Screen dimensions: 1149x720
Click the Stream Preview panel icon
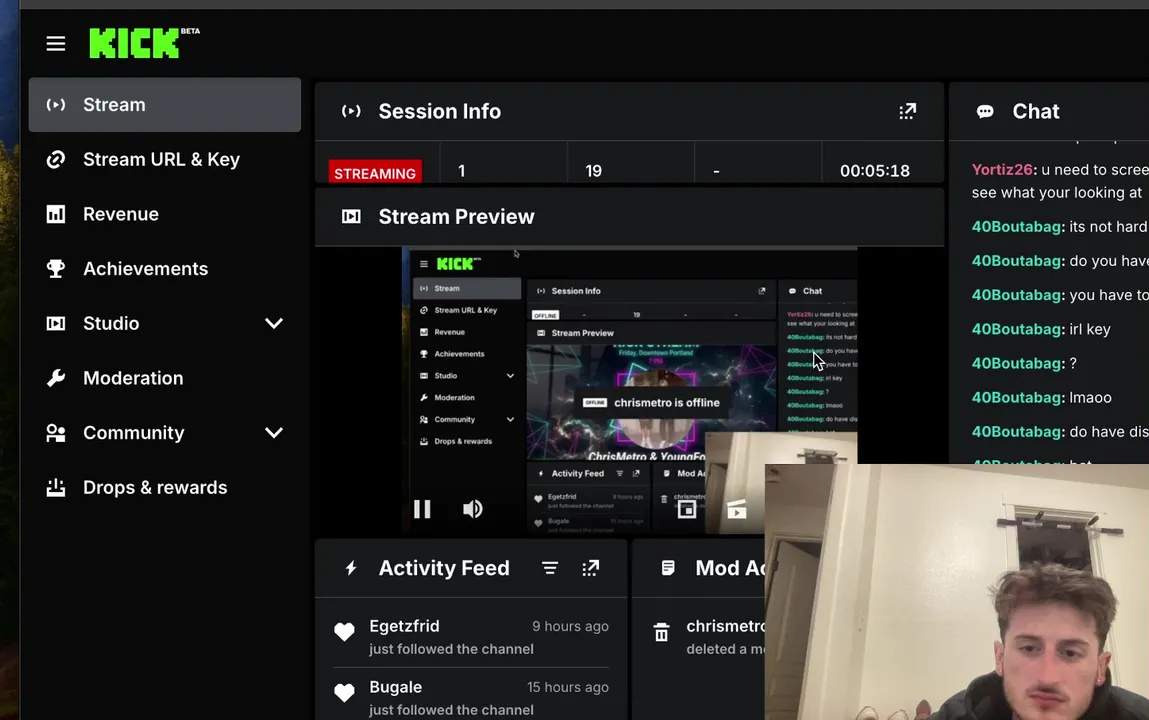(x=351, y=217)
